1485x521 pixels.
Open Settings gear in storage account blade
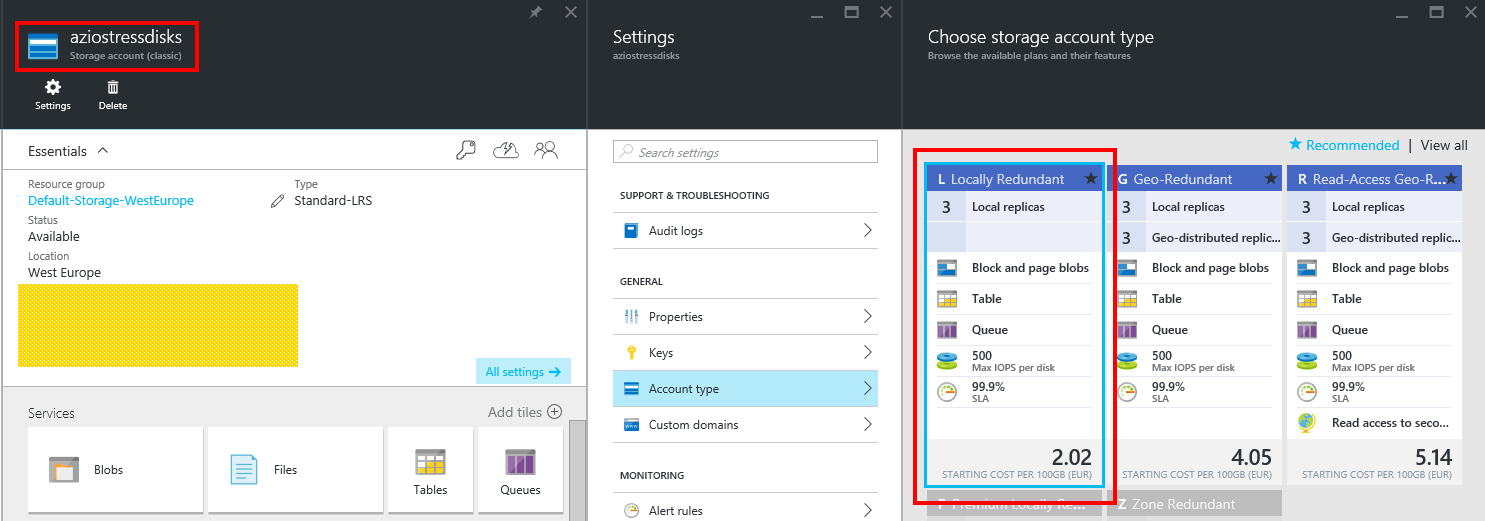[53, 87]
